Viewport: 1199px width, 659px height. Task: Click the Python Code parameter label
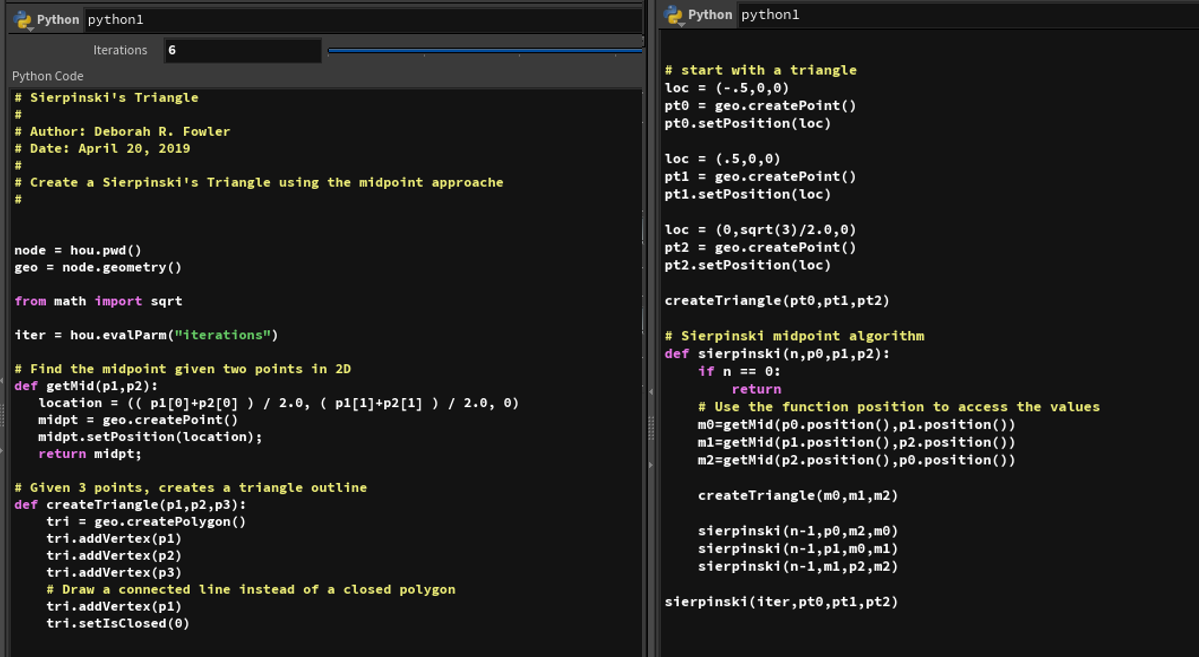[48, 76]
